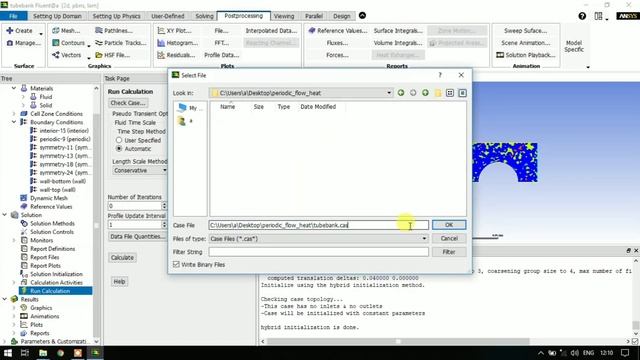Switch to Solving tab

204,16
